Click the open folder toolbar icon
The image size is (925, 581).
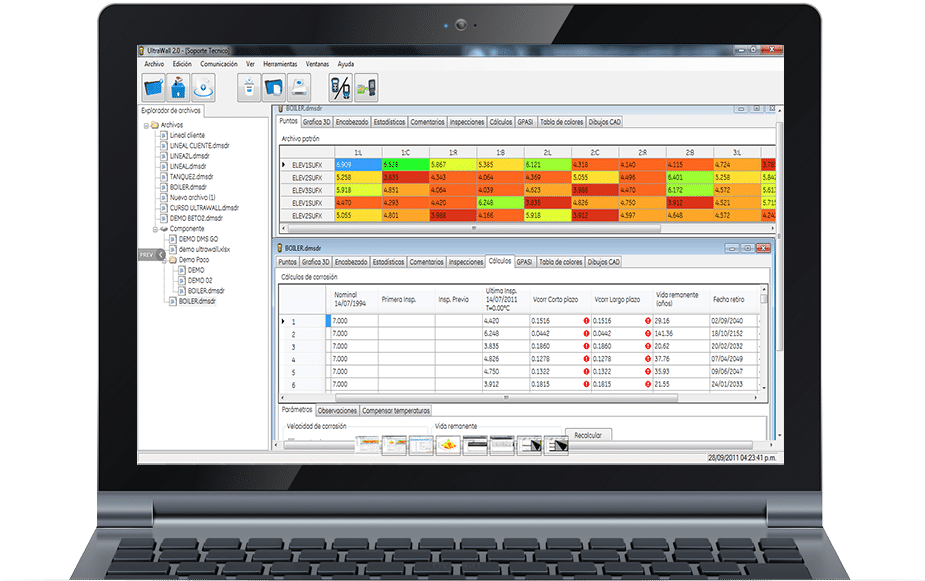(x=152, y=87)
